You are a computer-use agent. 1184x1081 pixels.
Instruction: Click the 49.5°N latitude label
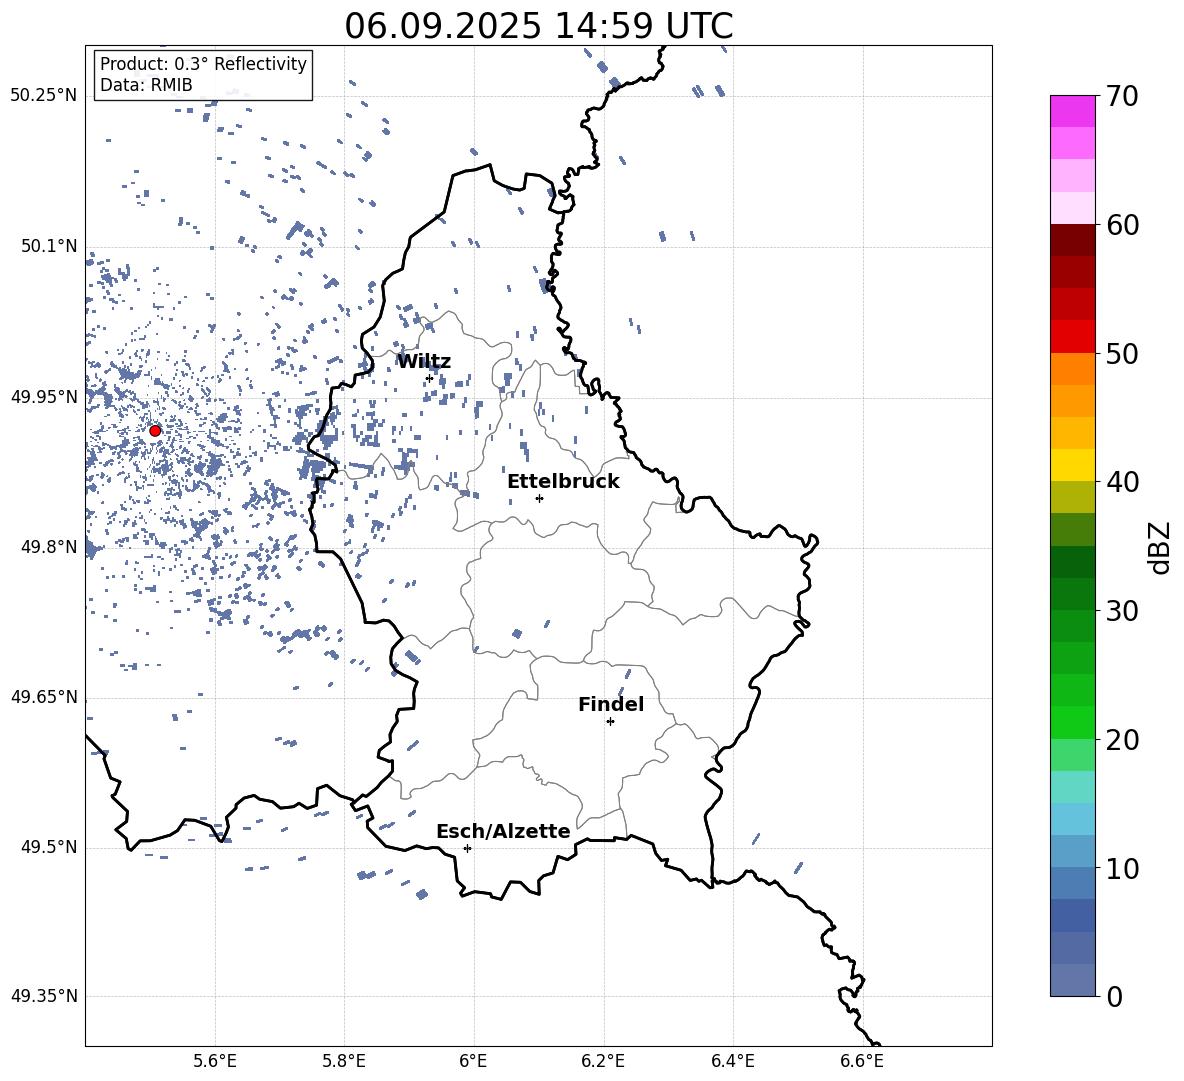[49, 846]
